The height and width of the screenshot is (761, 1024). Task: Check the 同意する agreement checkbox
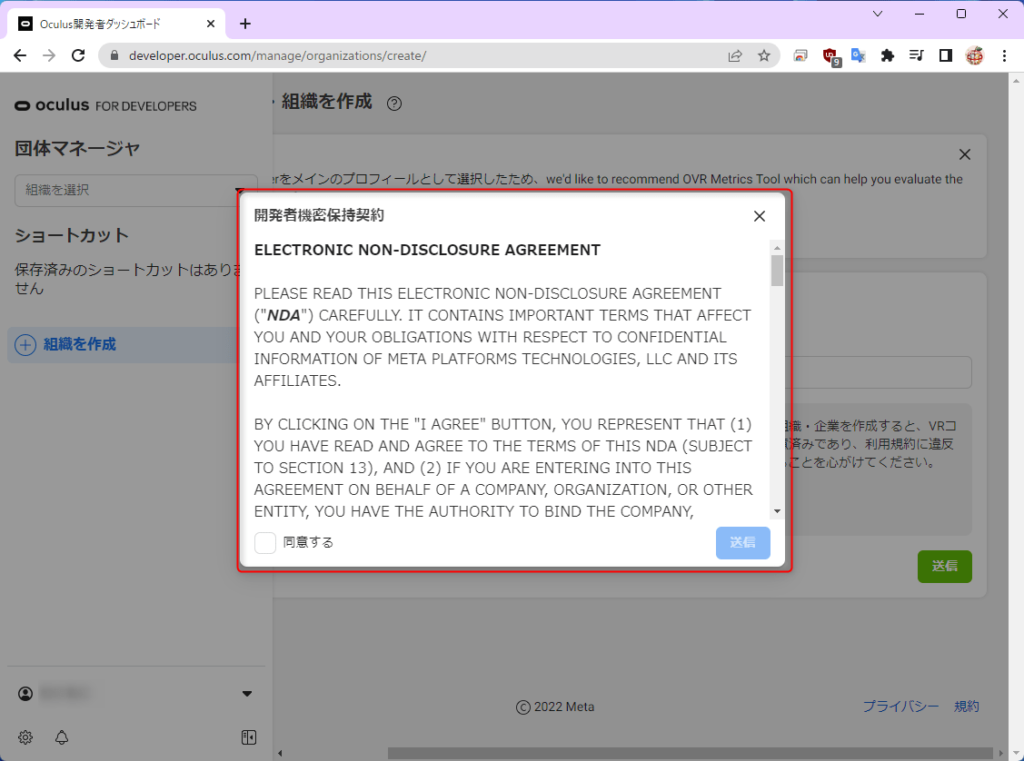coord(265,542)
